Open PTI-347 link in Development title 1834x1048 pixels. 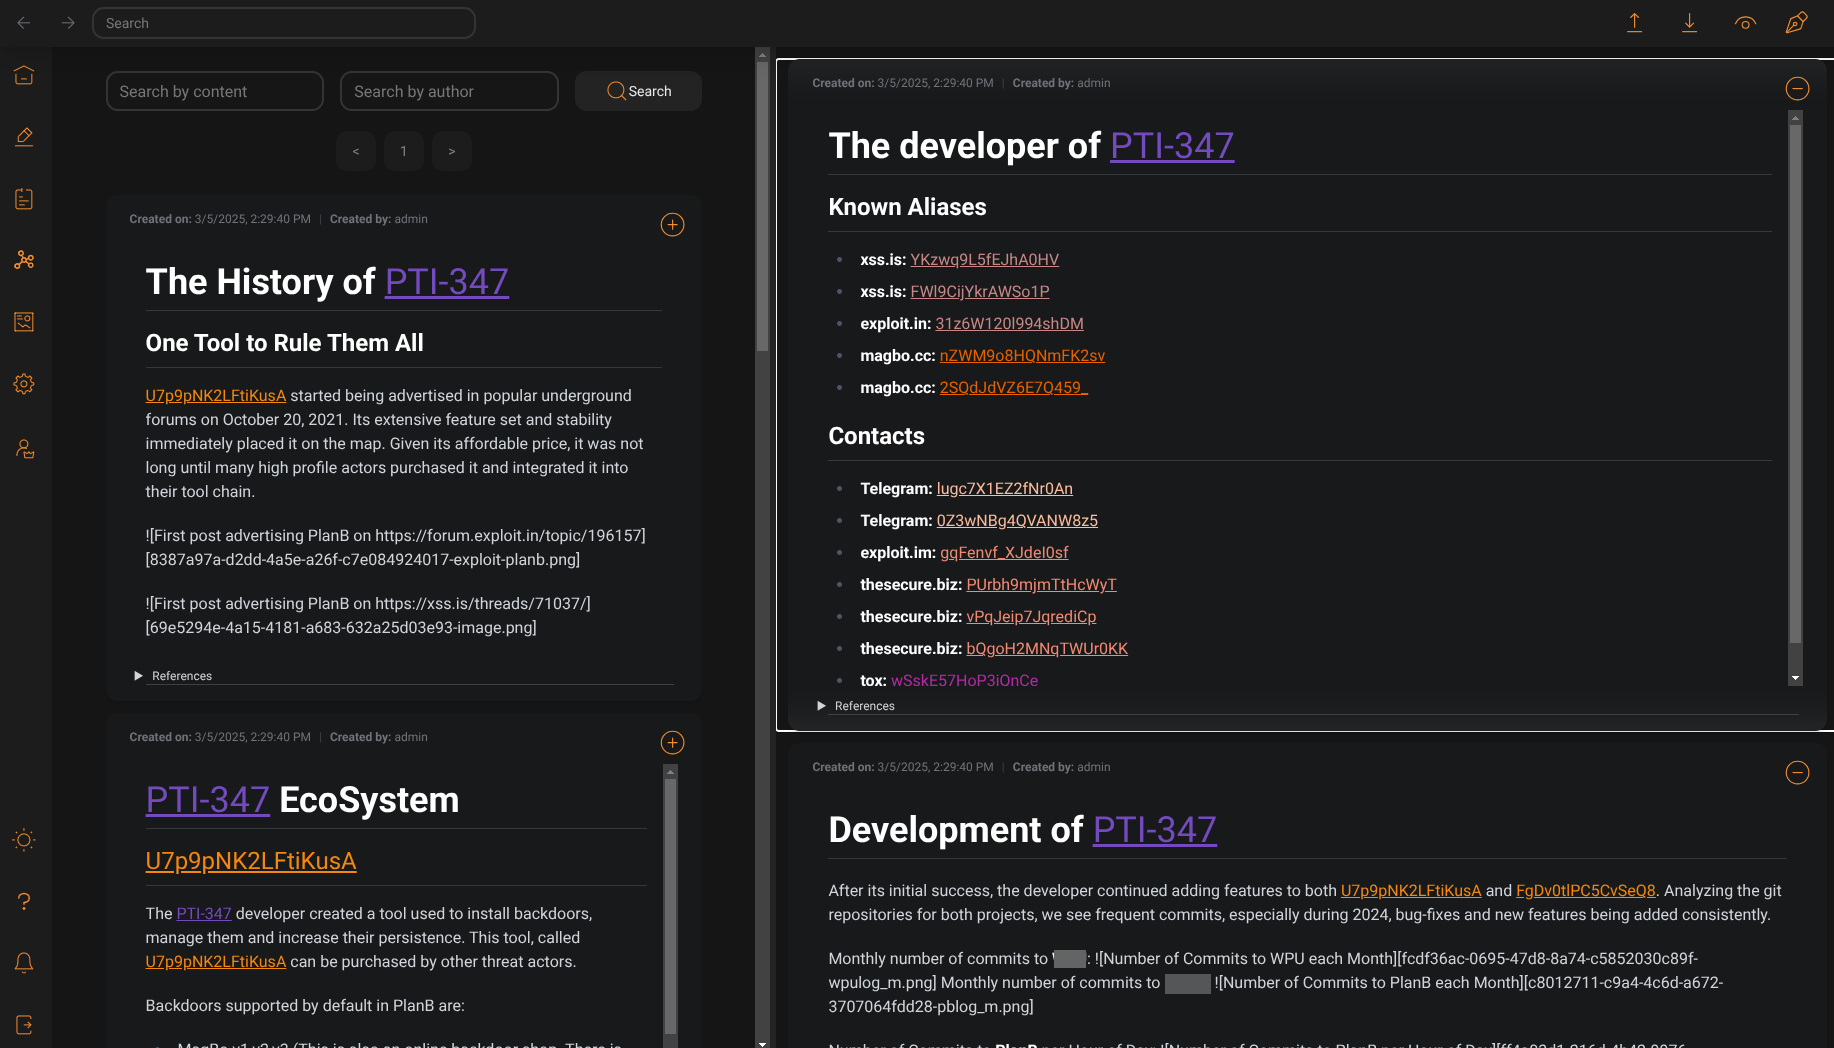click(1155, 830)
